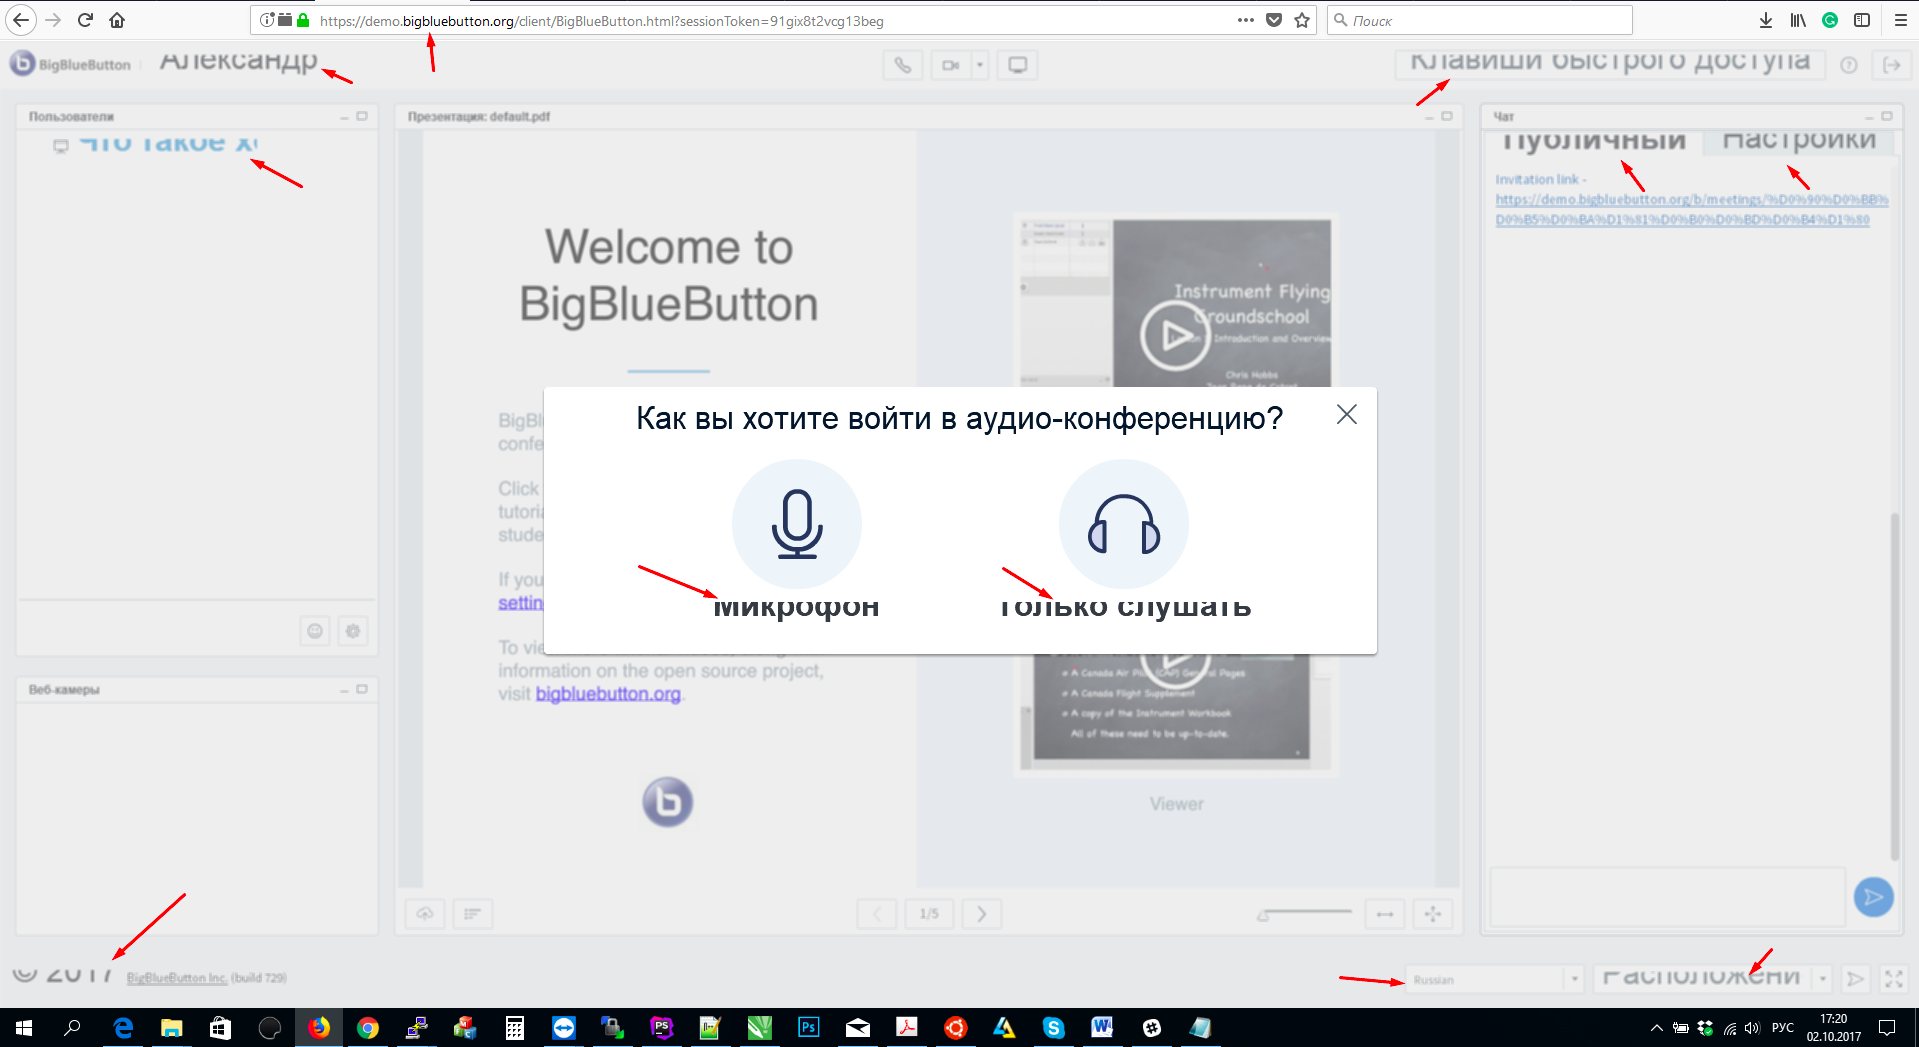1919x1047 pixels.
Task: Open the Russian language dropdown
Action: pyautogui.click(x=1493, y=978)
